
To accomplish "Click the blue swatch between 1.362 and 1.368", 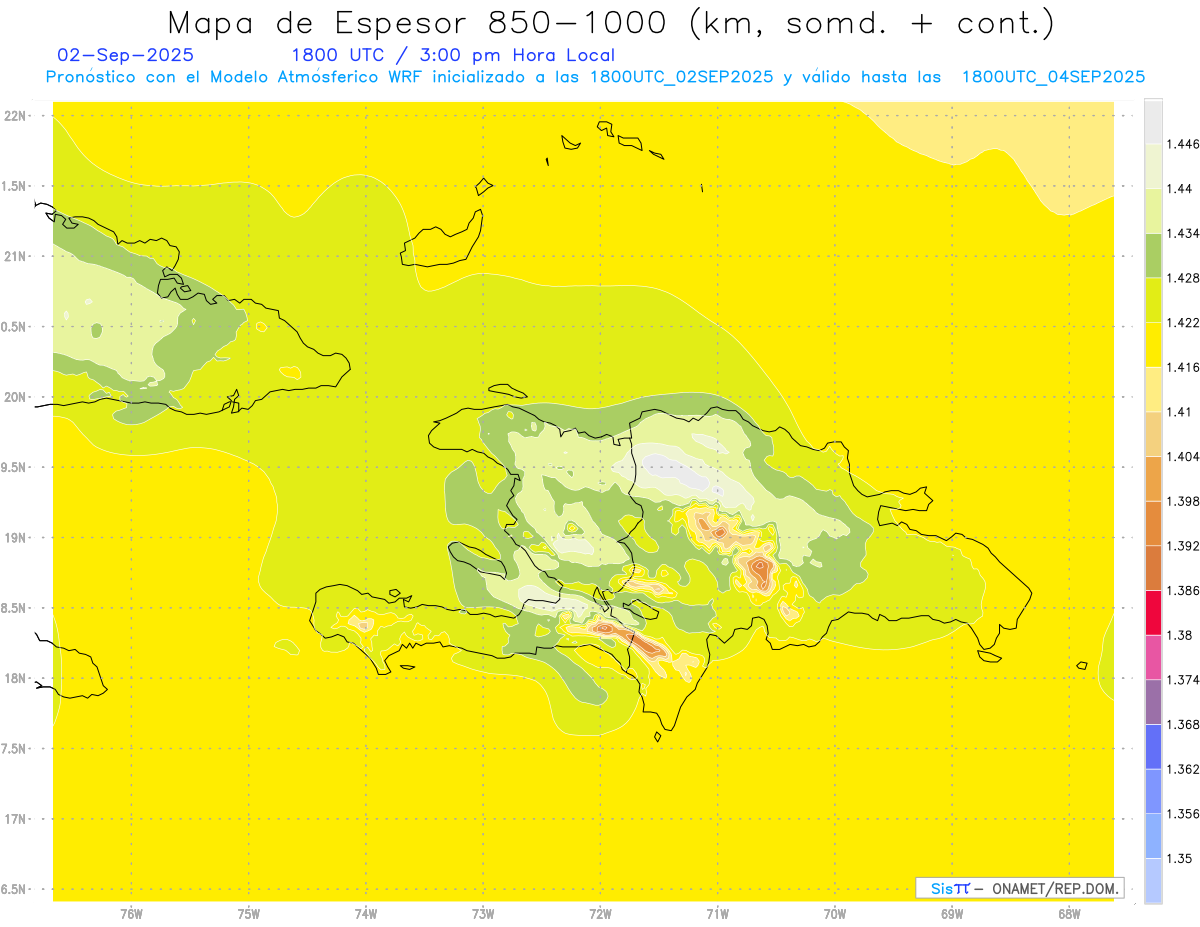I will (x=1153, y=747).
